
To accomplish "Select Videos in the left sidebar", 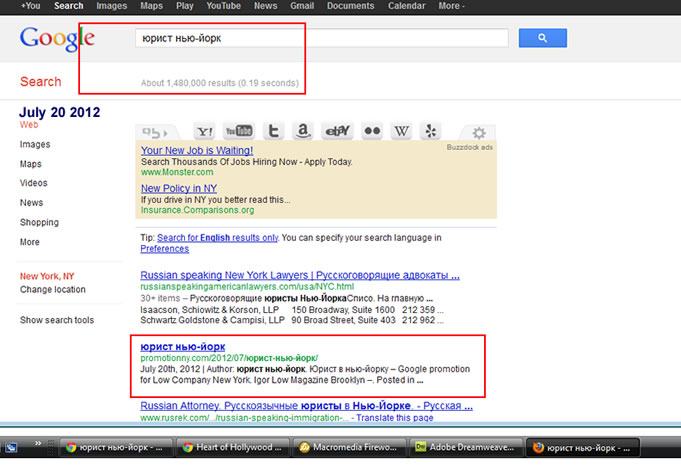I will [x=33, y=183].
